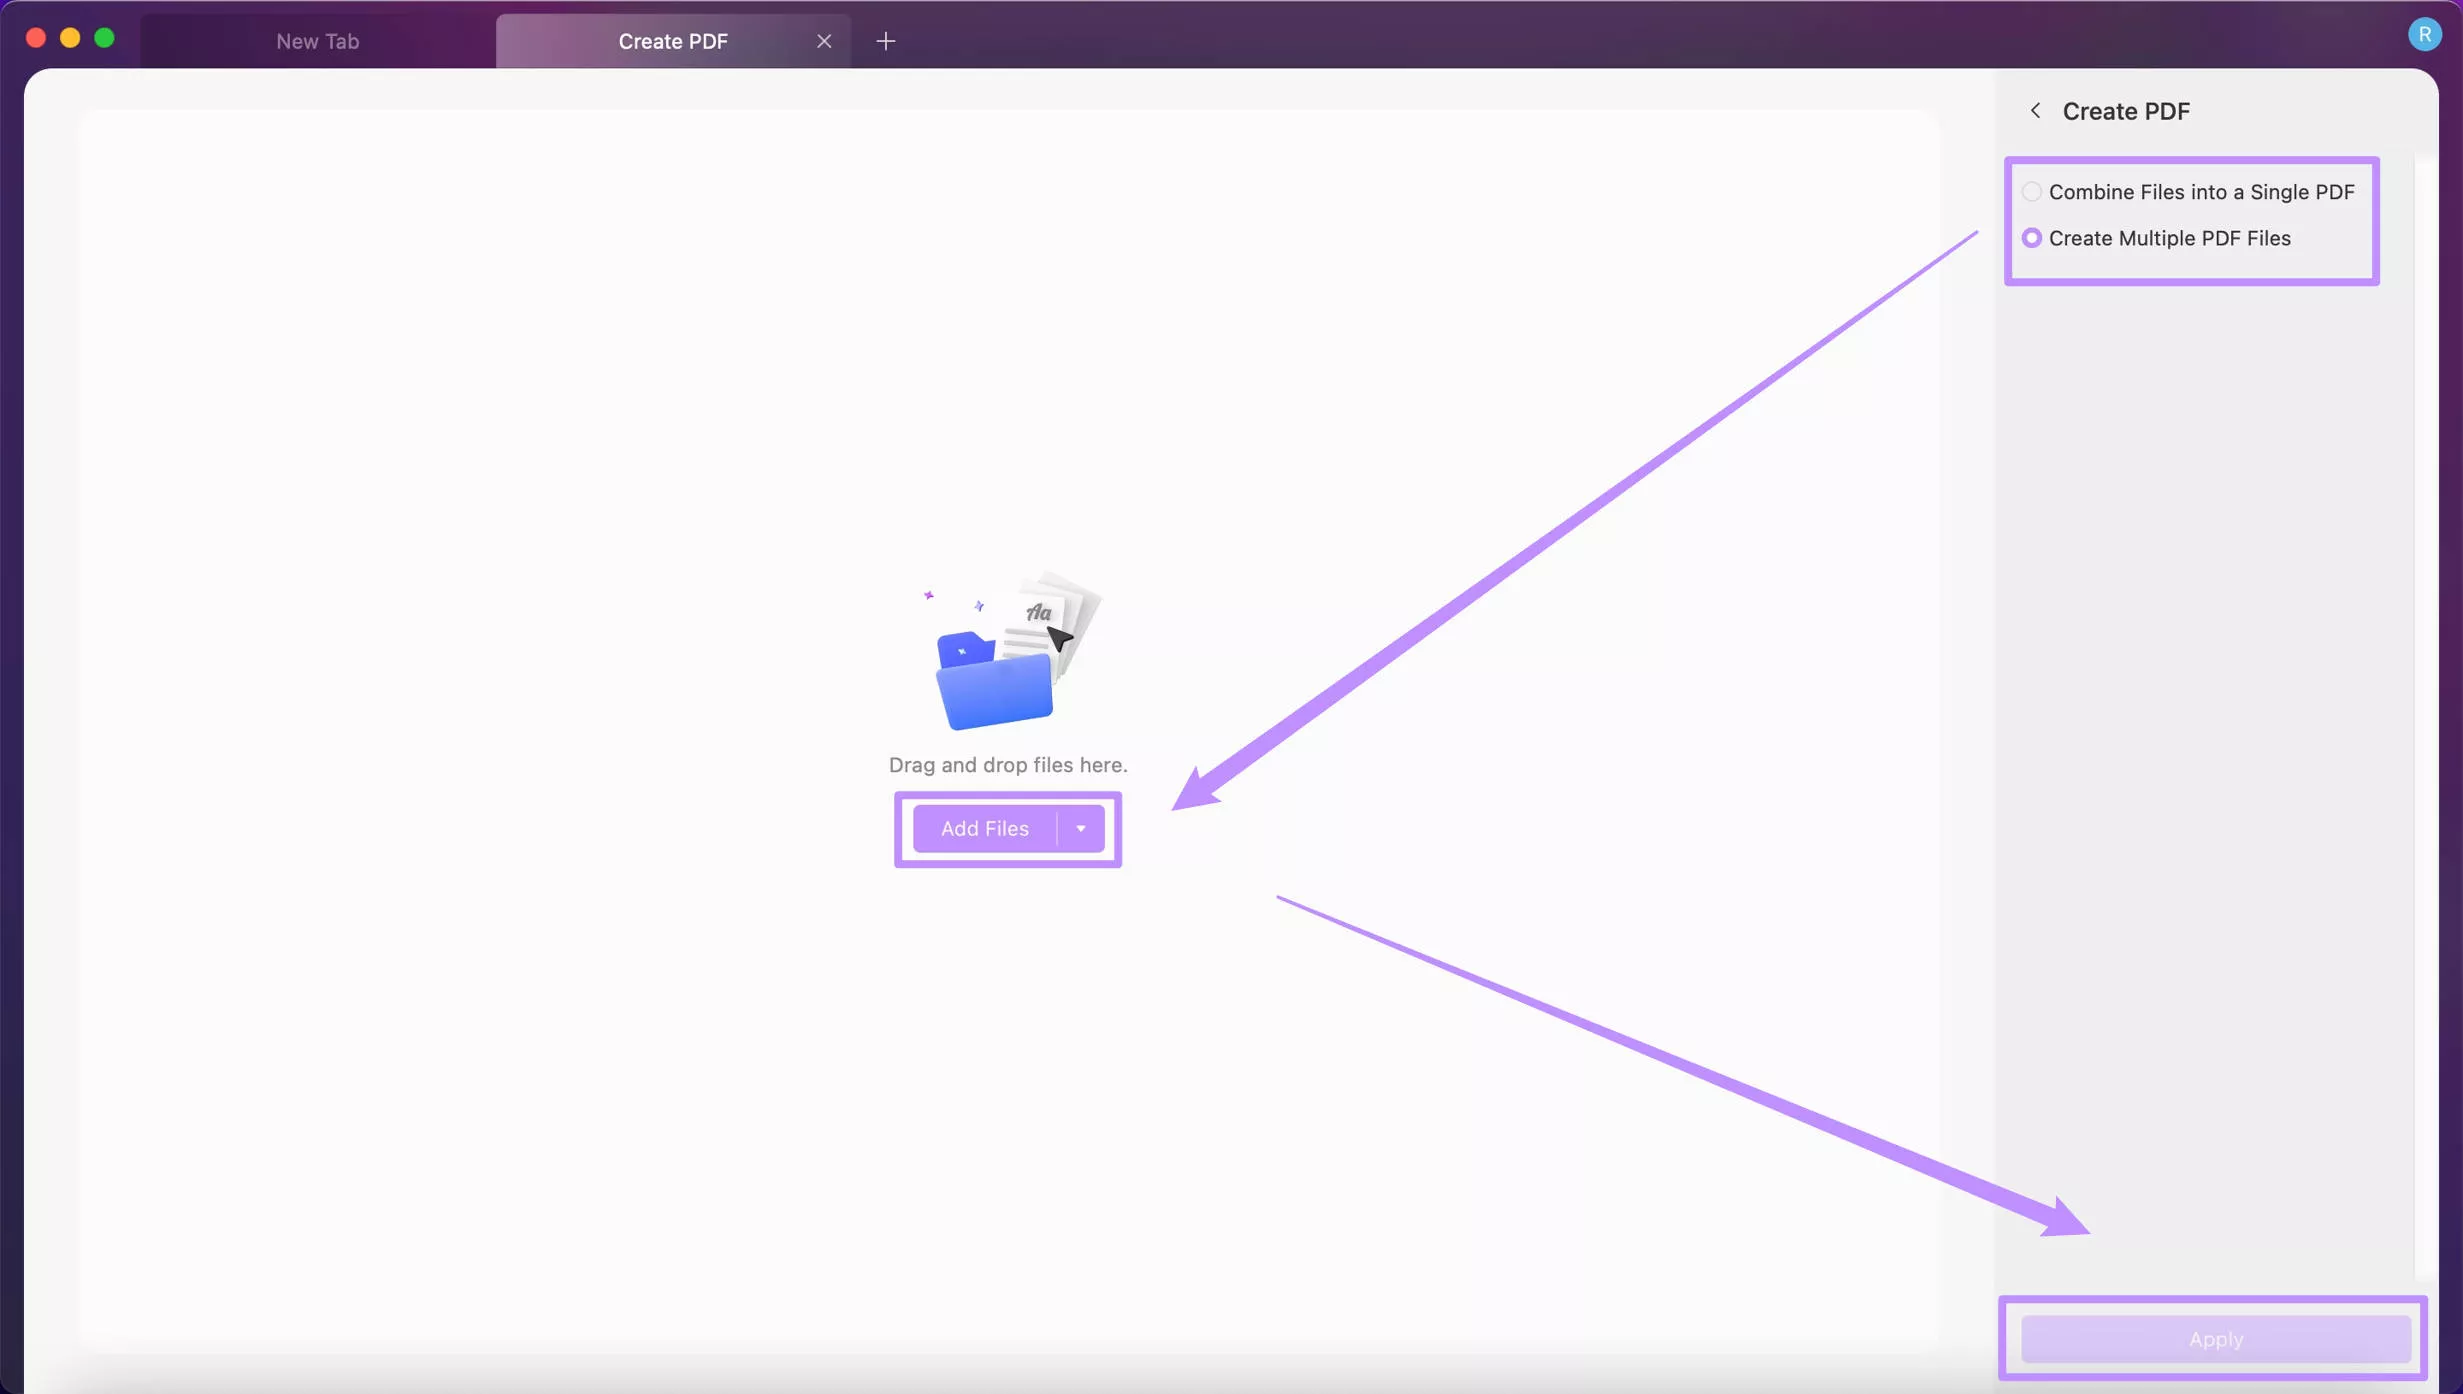Click the Create PDF panel title
The height and width of the screenshot is (1394, 2463).
[x=2125, y=111]
